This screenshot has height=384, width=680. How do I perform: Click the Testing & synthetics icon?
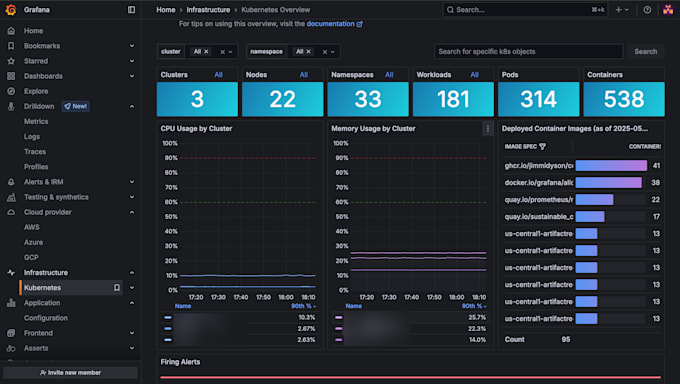click(11, 197)
